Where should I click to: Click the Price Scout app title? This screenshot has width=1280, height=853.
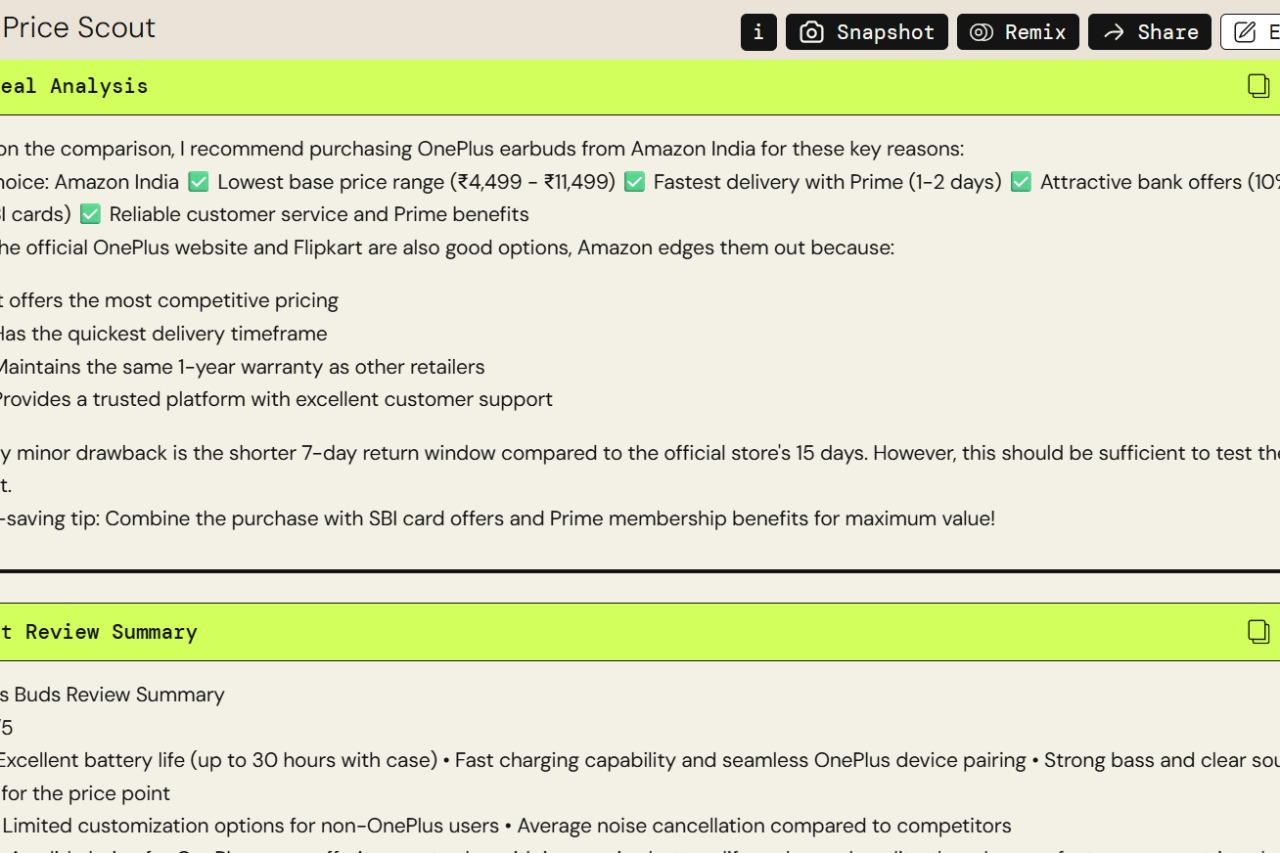click(78, 27)
